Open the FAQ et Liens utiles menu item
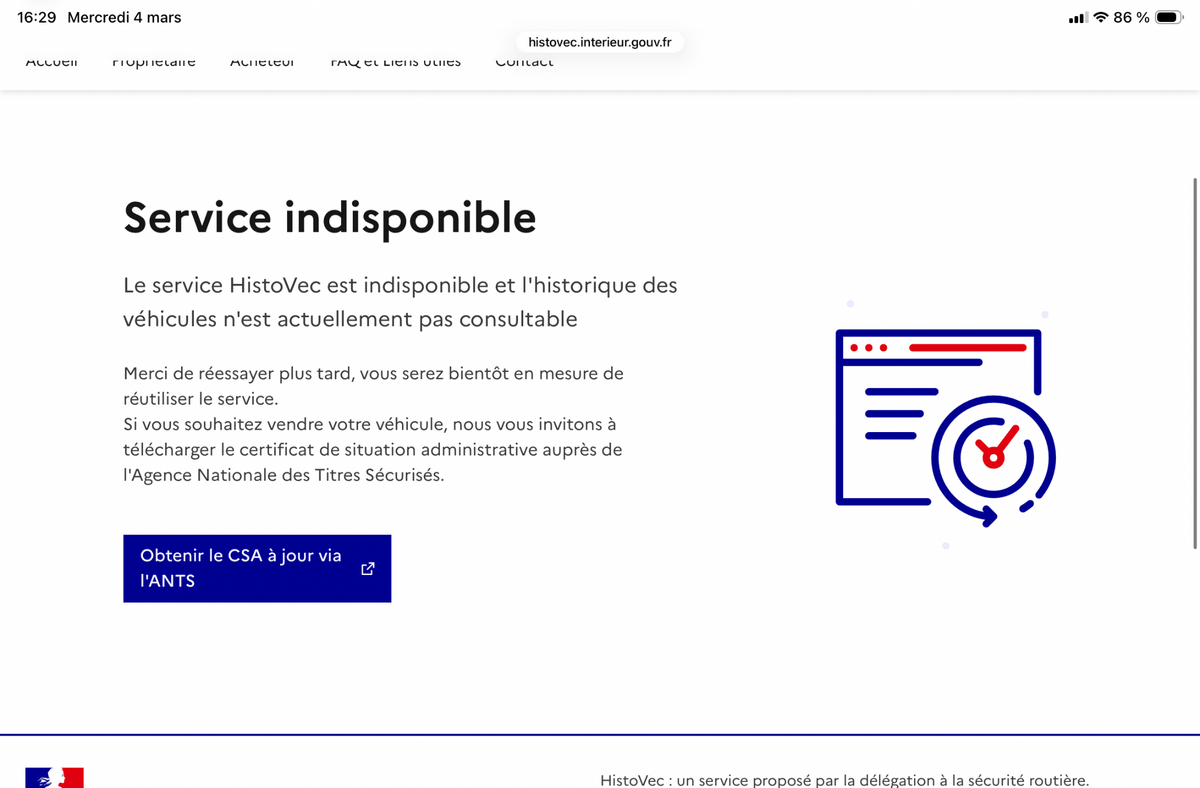Screen dimensions: 1200x788 click(x=396, y=62)
